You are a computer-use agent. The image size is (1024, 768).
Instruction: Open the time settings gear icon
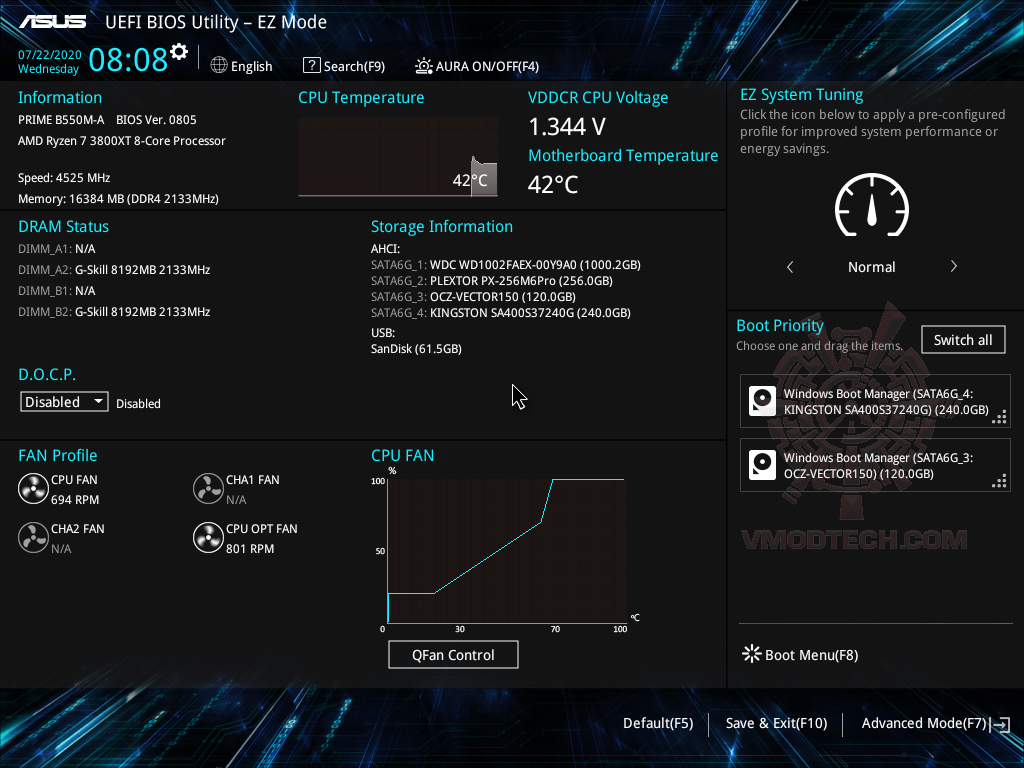pyautogui.click(x=179, y=52)
